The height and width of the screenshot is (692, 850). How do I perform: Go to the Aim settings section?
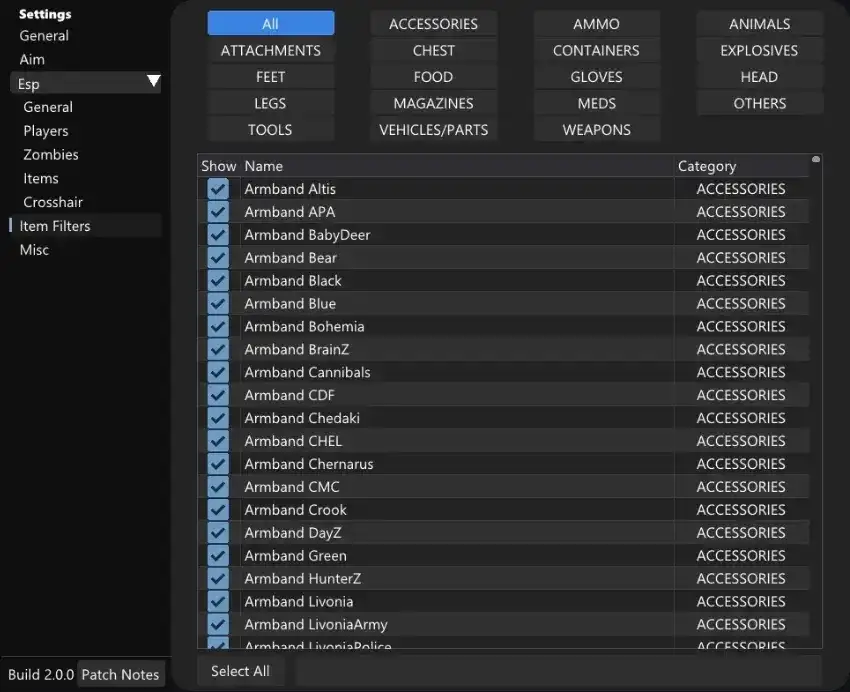(x=31, y=59)
